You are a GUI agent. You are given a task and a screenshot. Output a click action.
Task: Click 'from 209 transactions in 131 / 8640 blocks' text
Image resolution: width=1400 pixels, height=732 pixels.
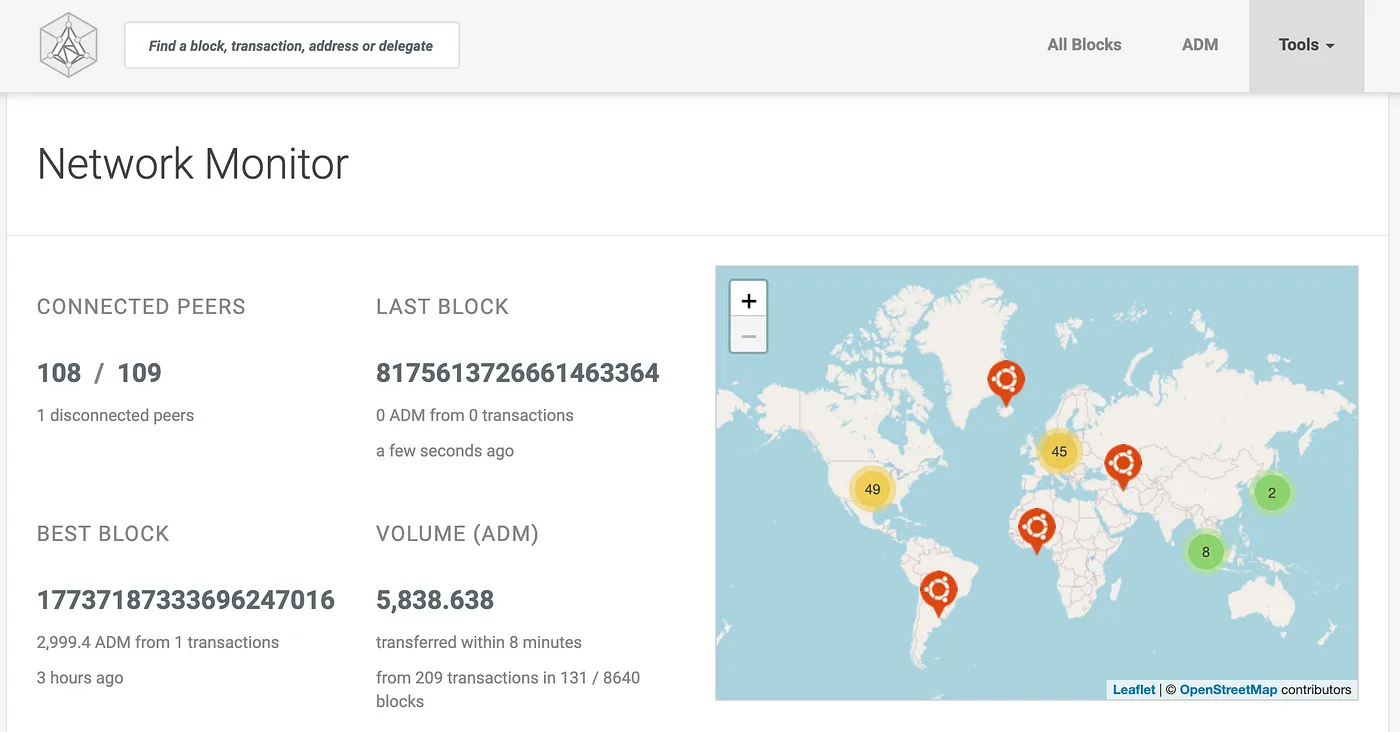508,689
